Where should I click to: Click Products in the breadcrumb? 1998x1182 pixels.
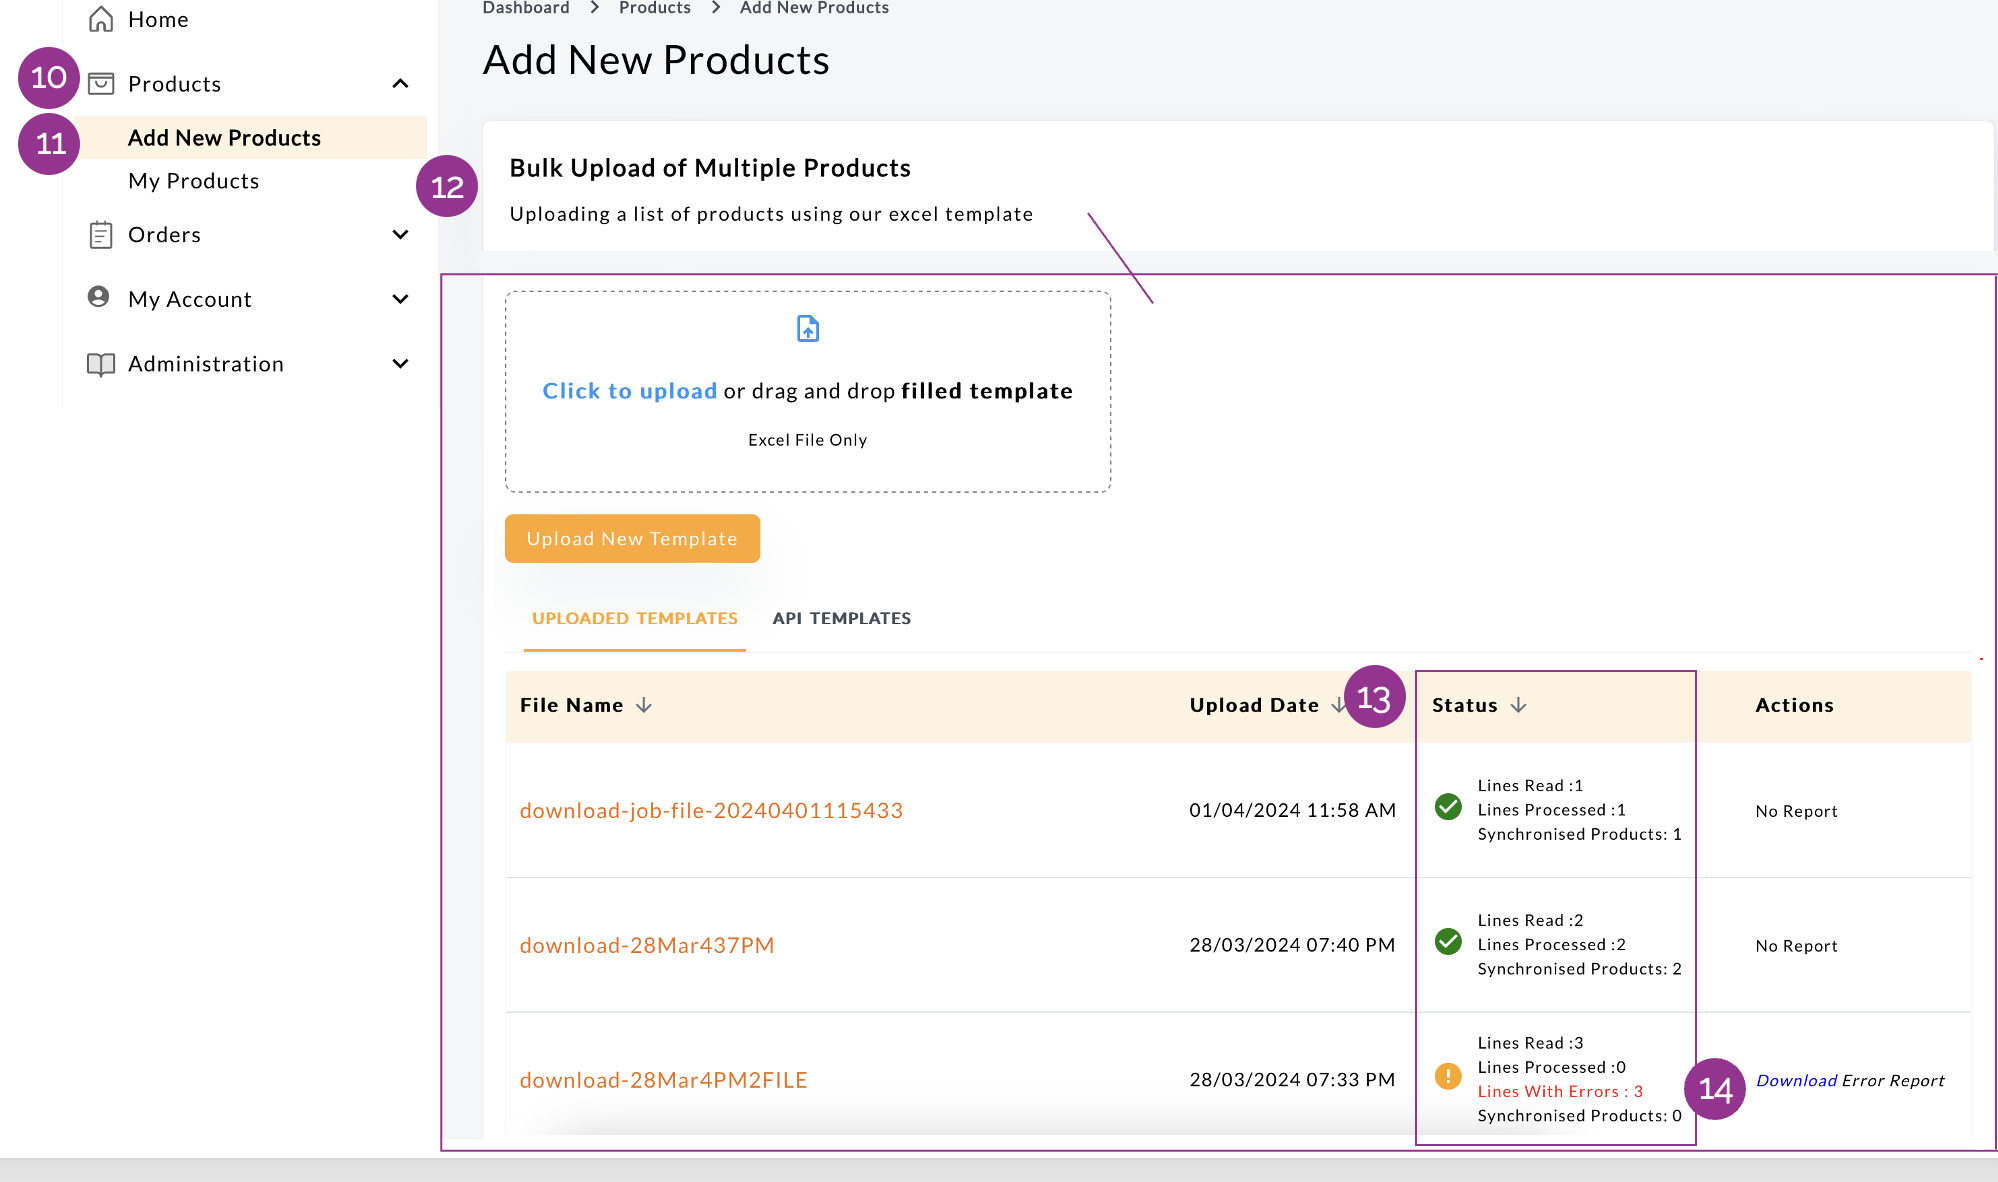point(654,8)
